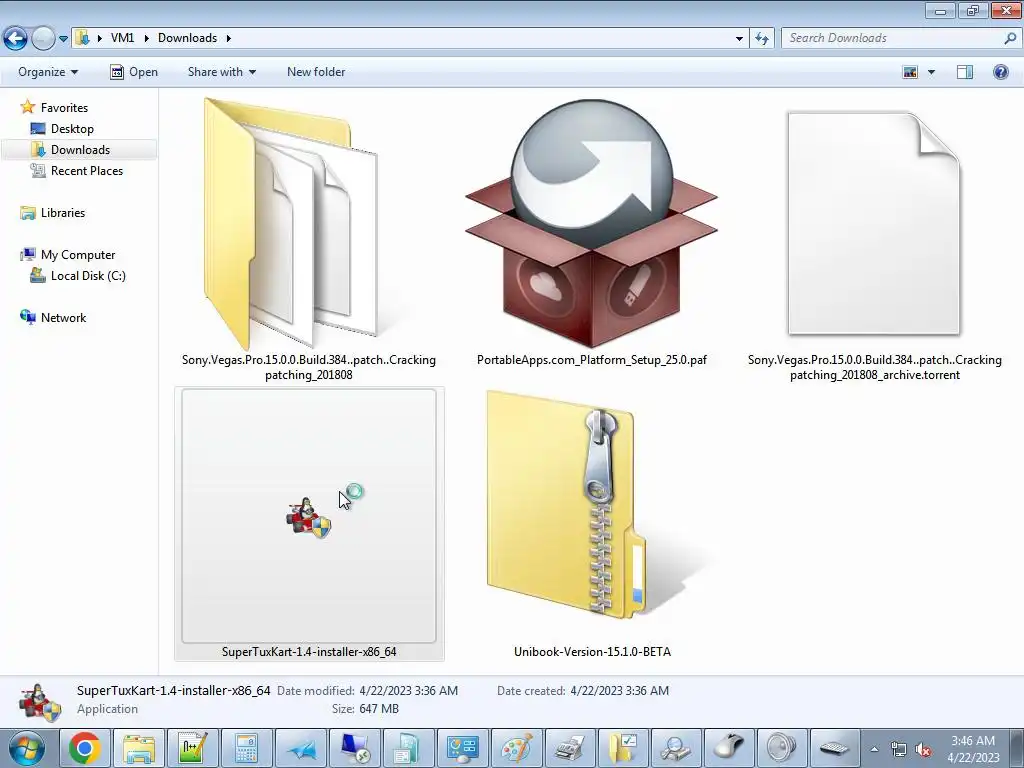Select the Sony.Vegas.Pro archive.torrent blank file icon
Viewport: 1024px width, 768px height.
874,223
